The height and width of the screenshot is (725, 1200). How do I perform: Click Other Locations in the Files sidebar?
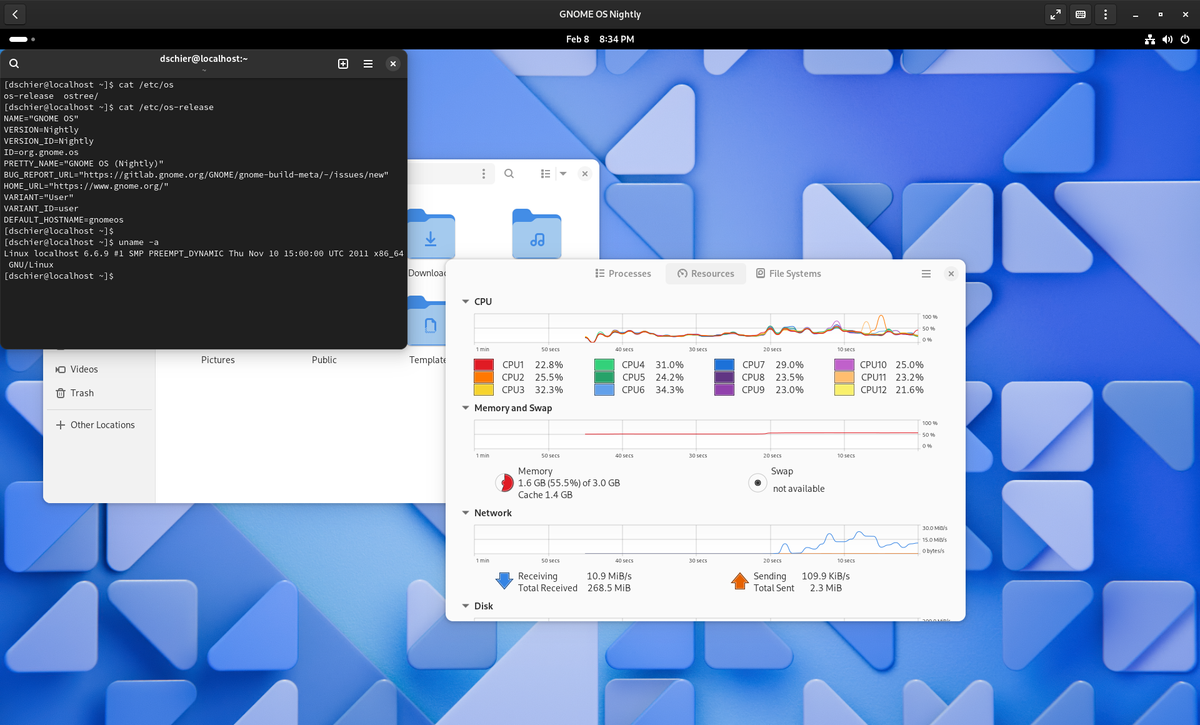[x=99, y=424]
